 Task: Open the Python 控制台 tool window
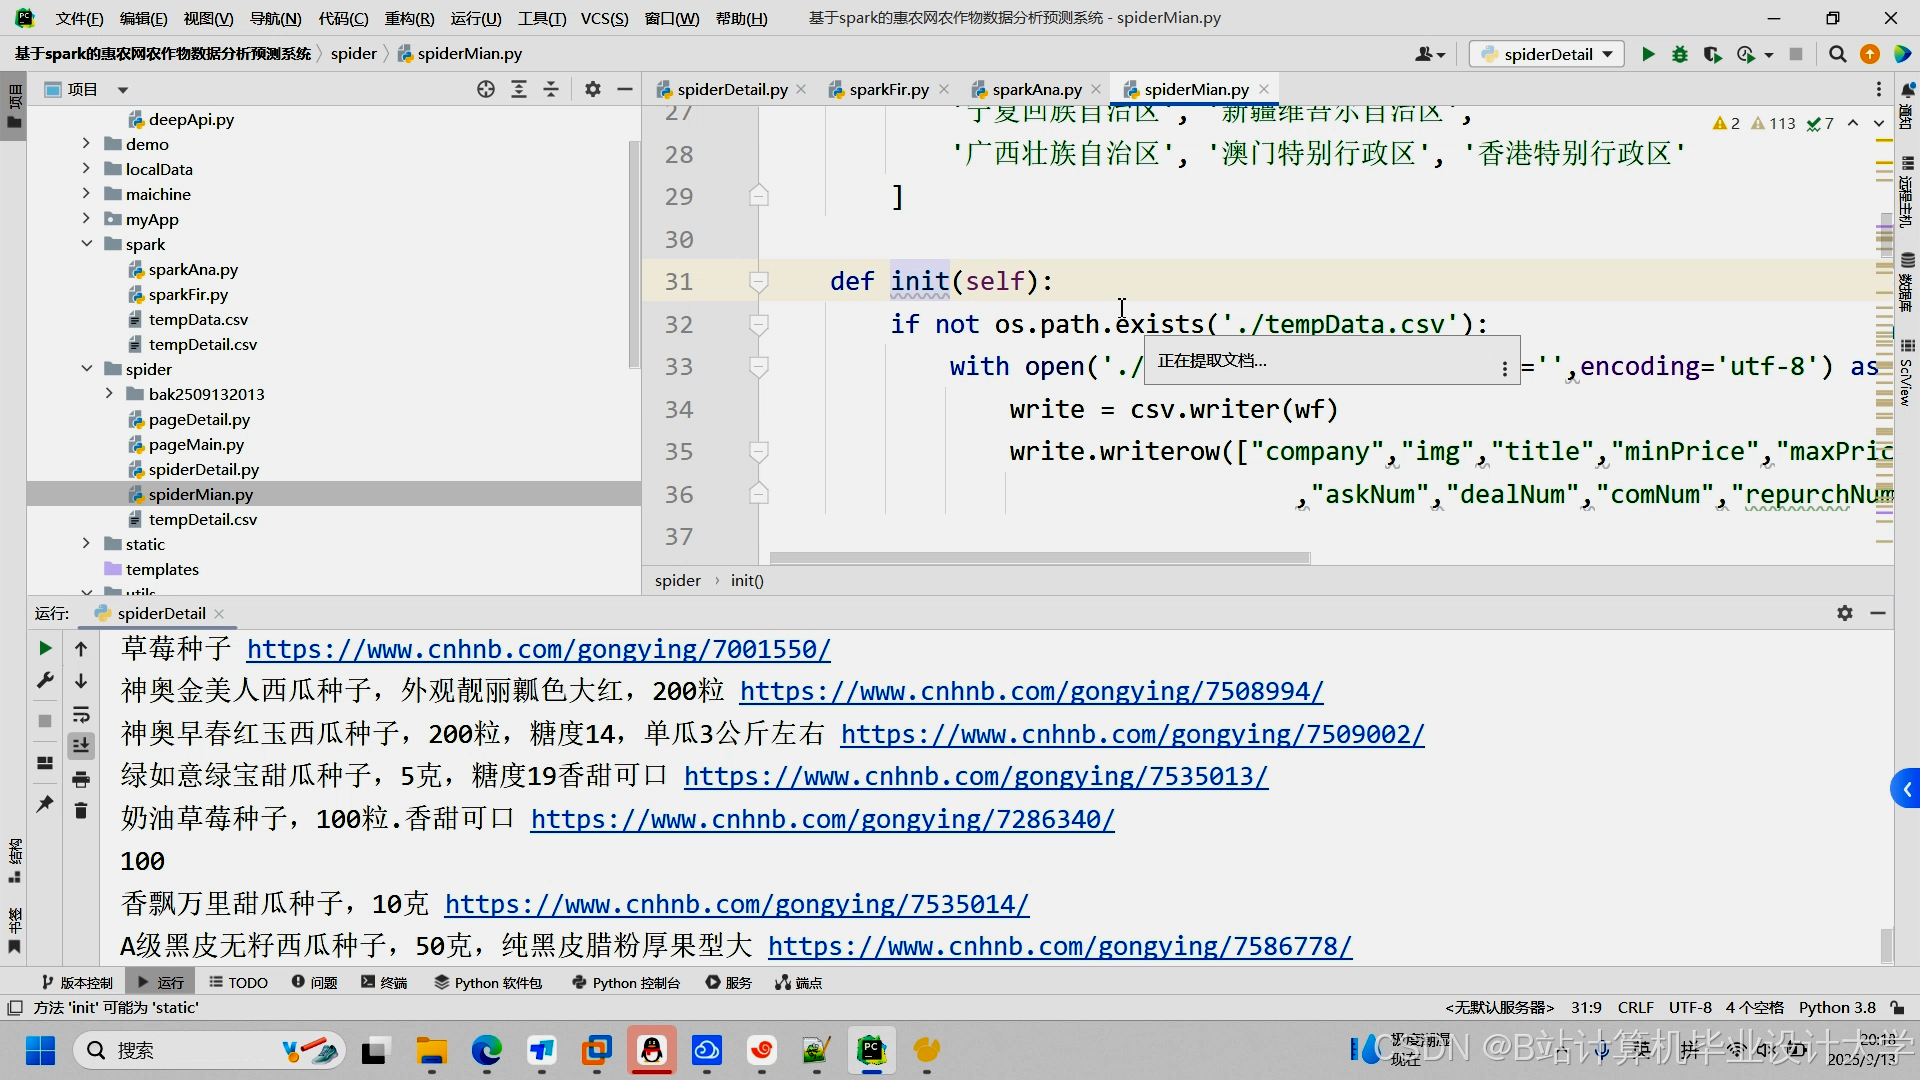pyautogui.click(x=625, y=983)
